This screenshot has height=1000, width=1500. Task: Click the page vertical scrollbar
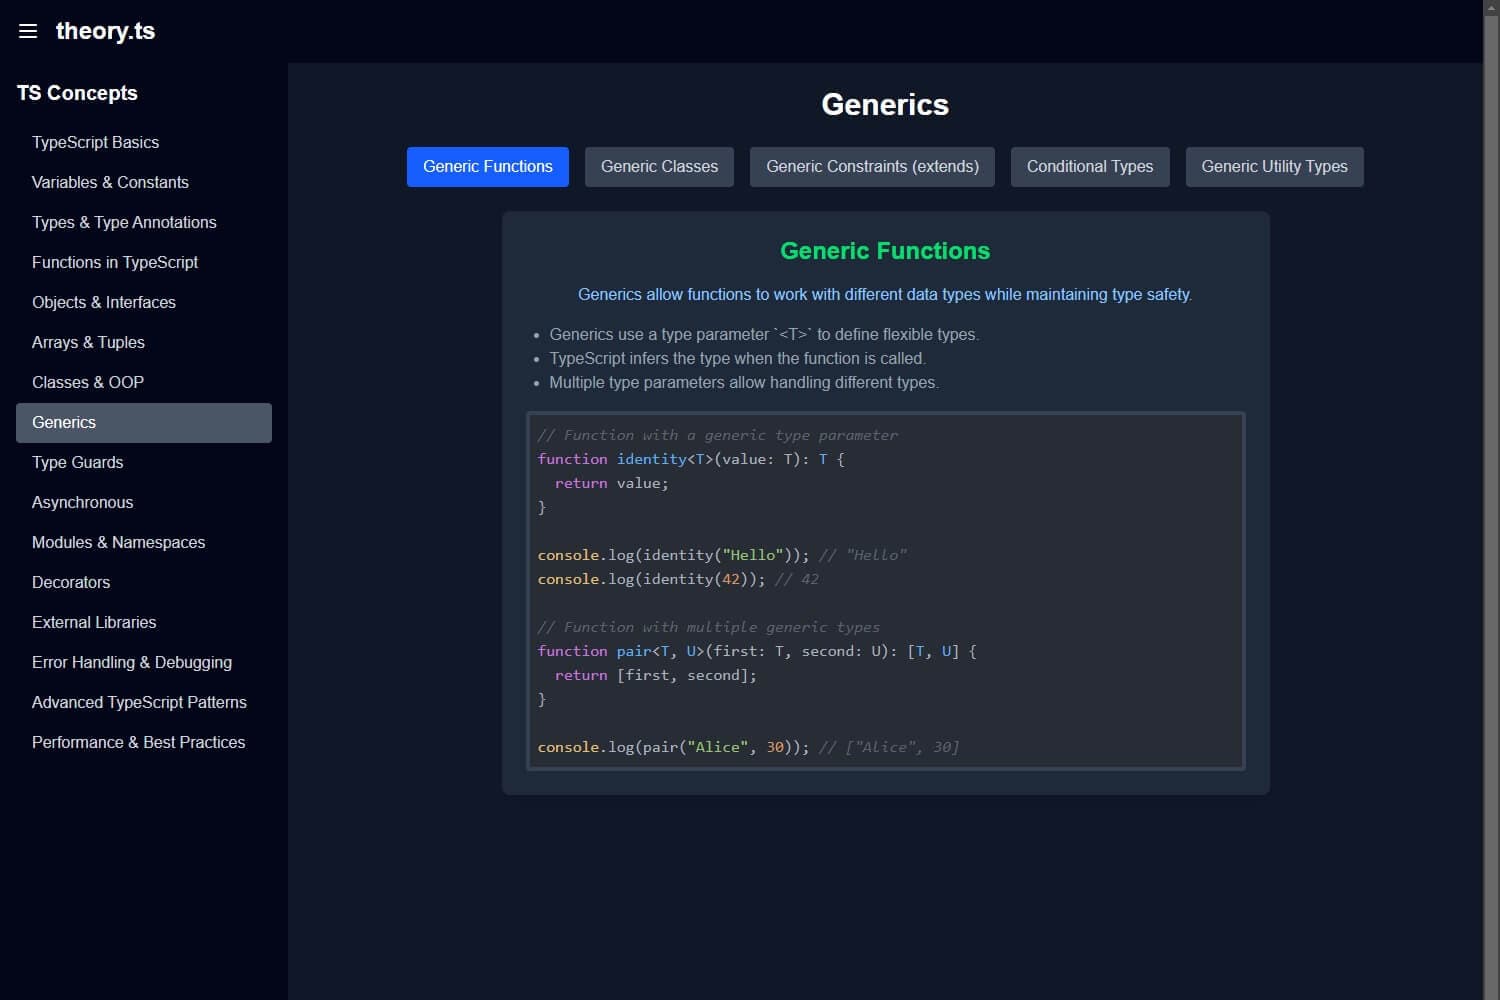pyautogui.click(x=1491, y=500)
